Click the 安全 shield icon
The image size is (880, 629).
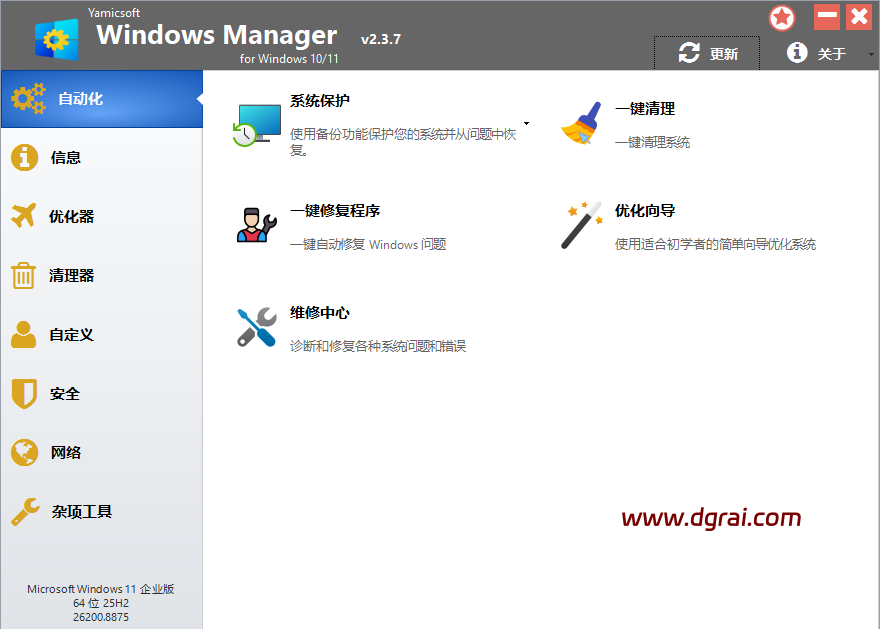point(24,393)
